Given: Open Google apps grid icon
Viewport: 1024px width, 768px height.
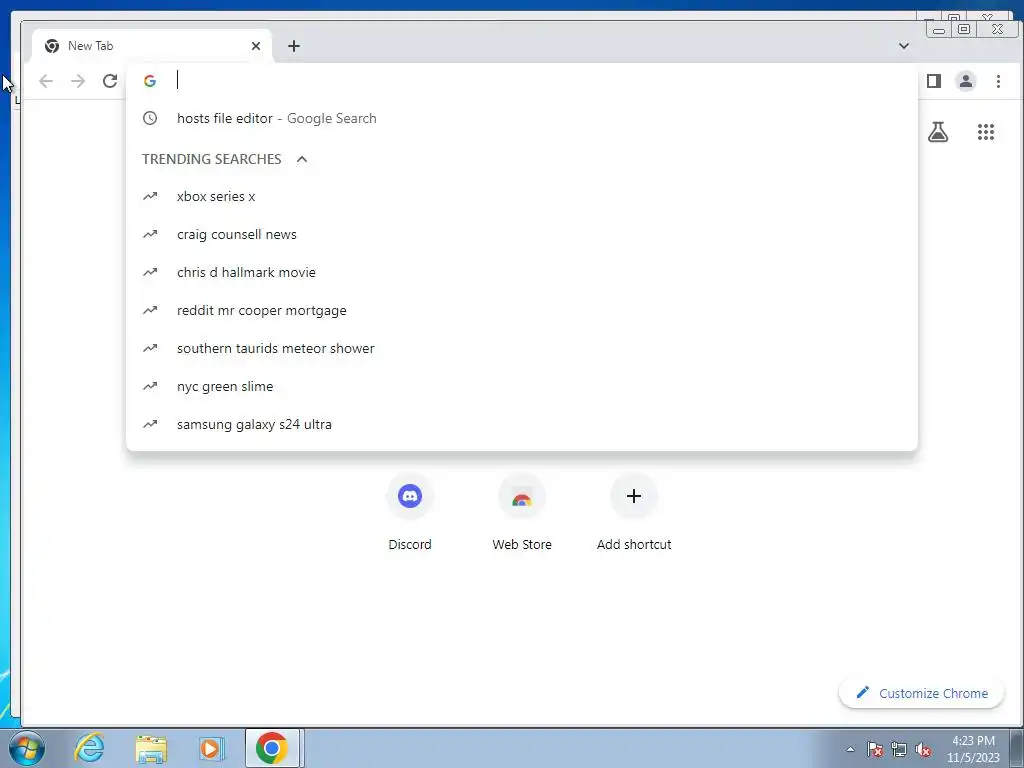Looking at the screenshot, I should point(985,133).
